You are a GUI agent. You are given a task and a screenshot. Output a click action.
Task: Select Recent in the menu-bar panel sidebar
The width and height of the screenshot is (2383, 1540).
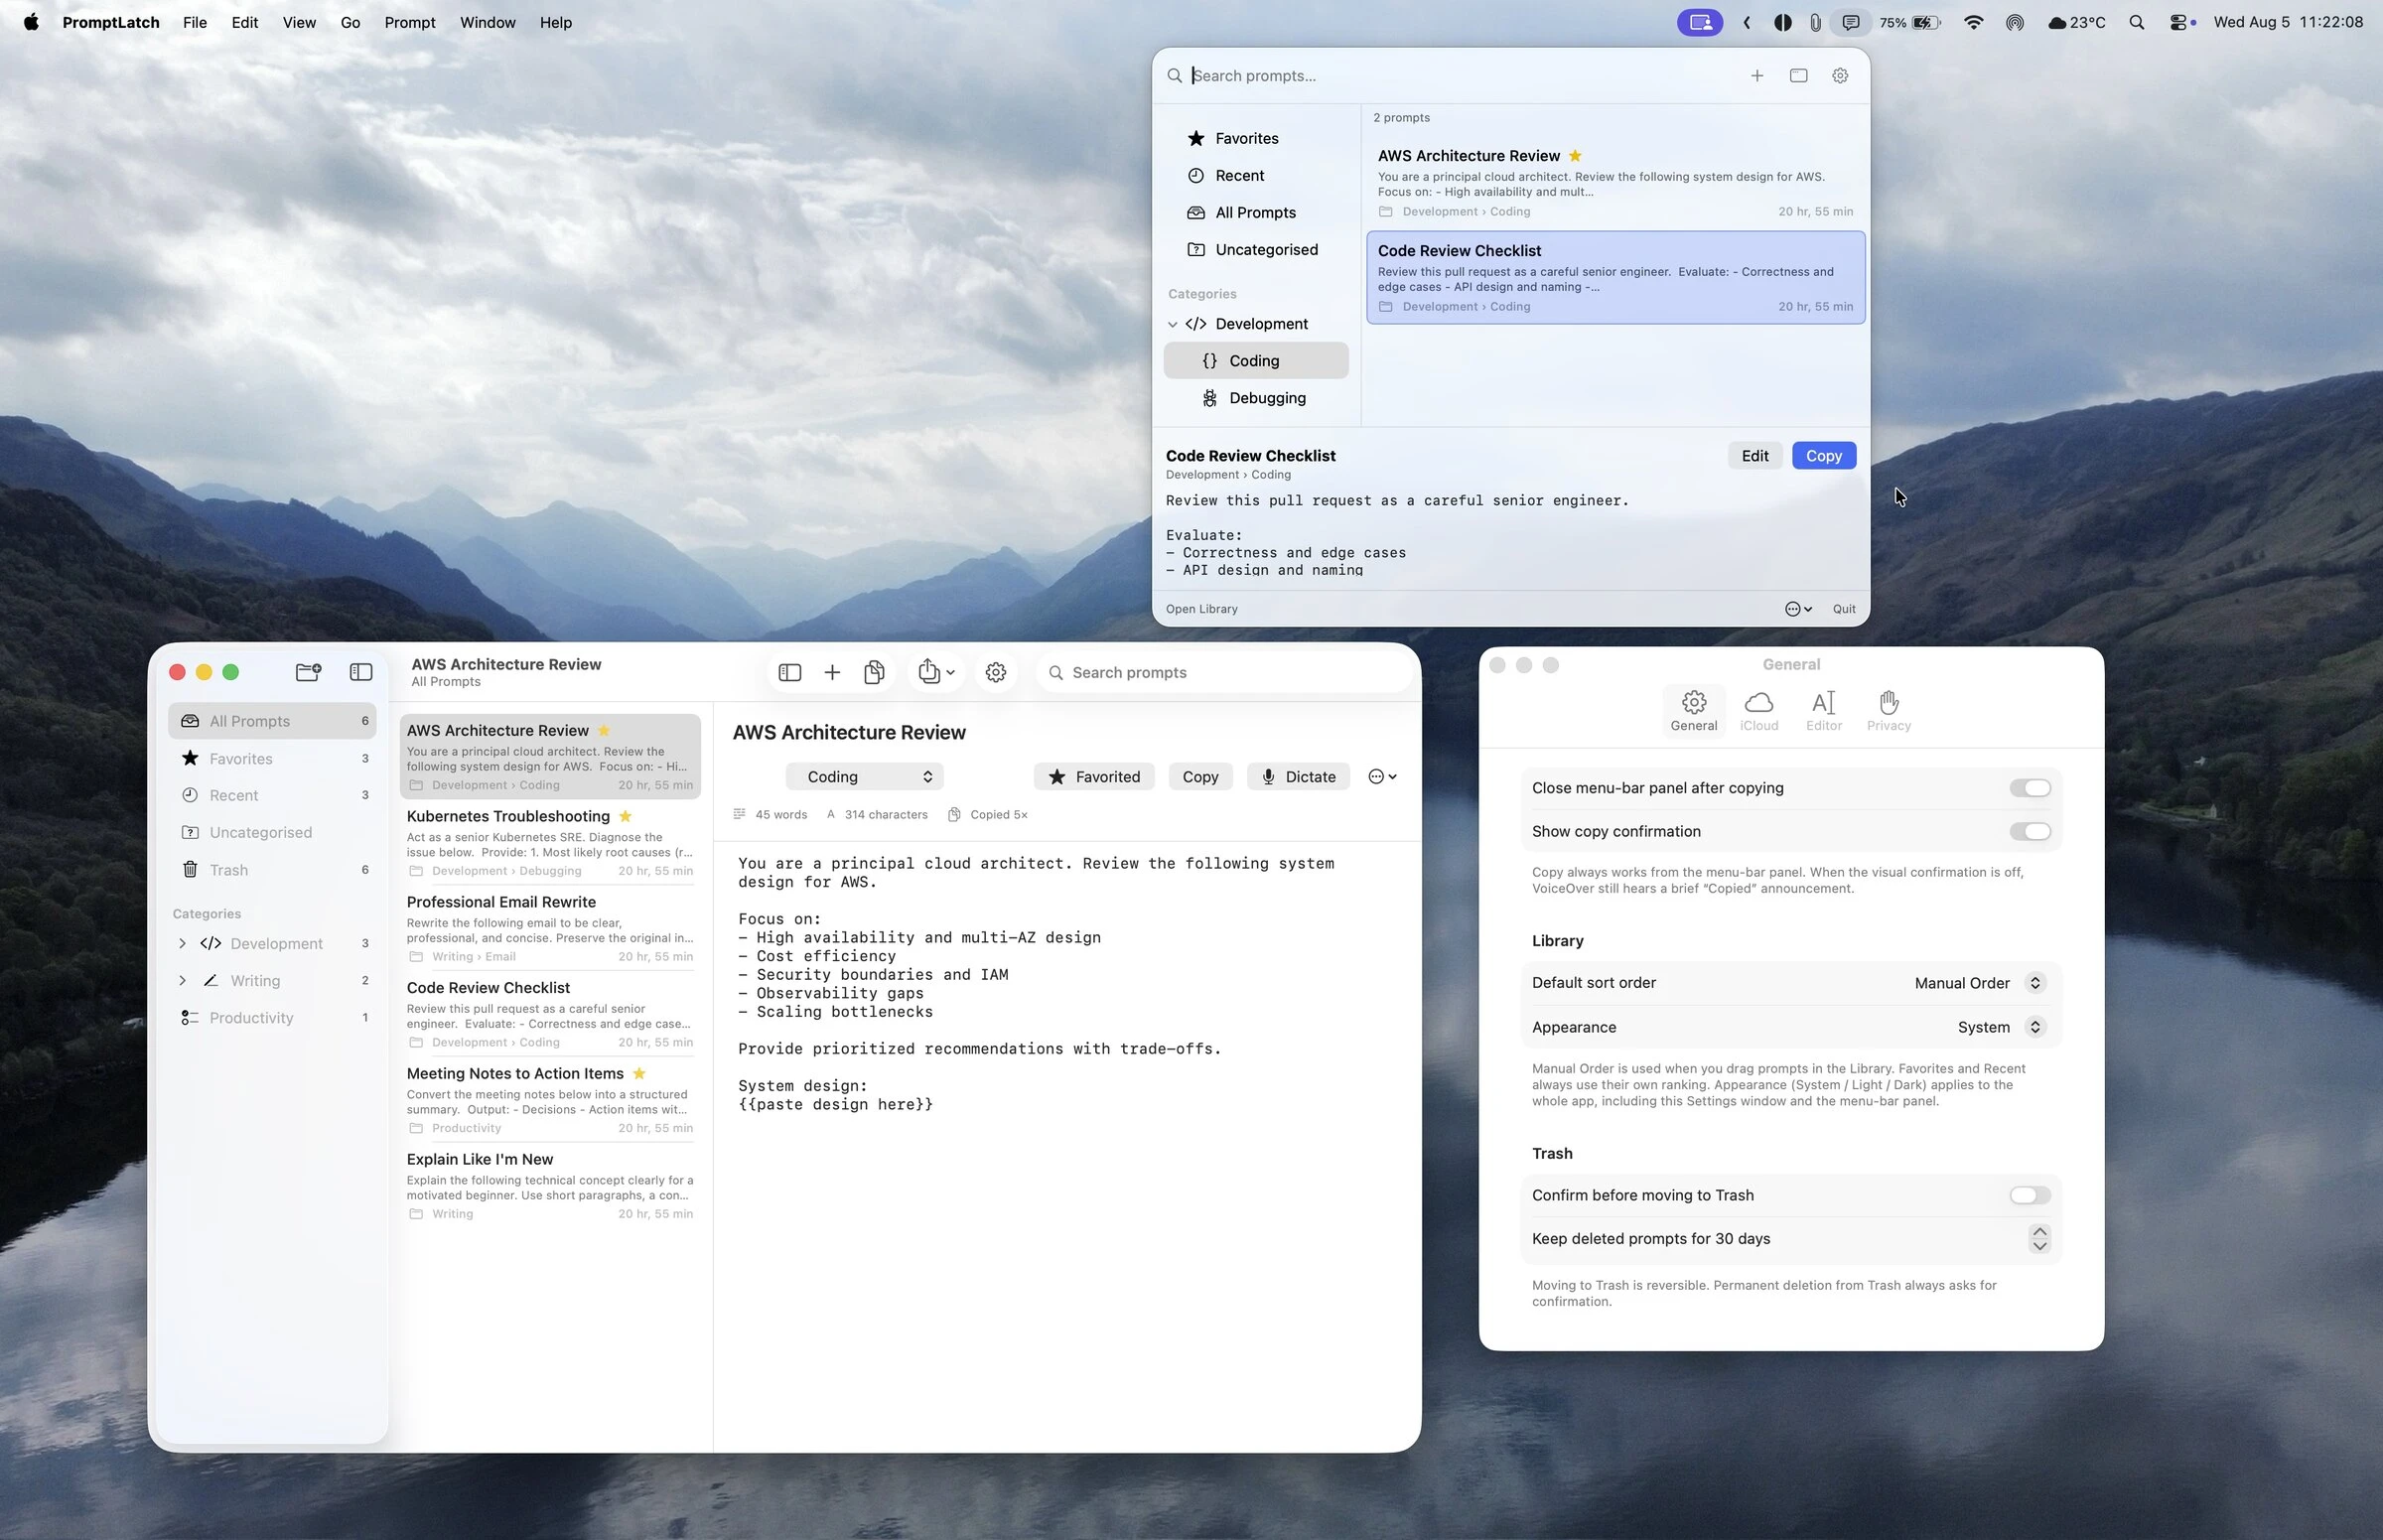[x=1256, y=175]
